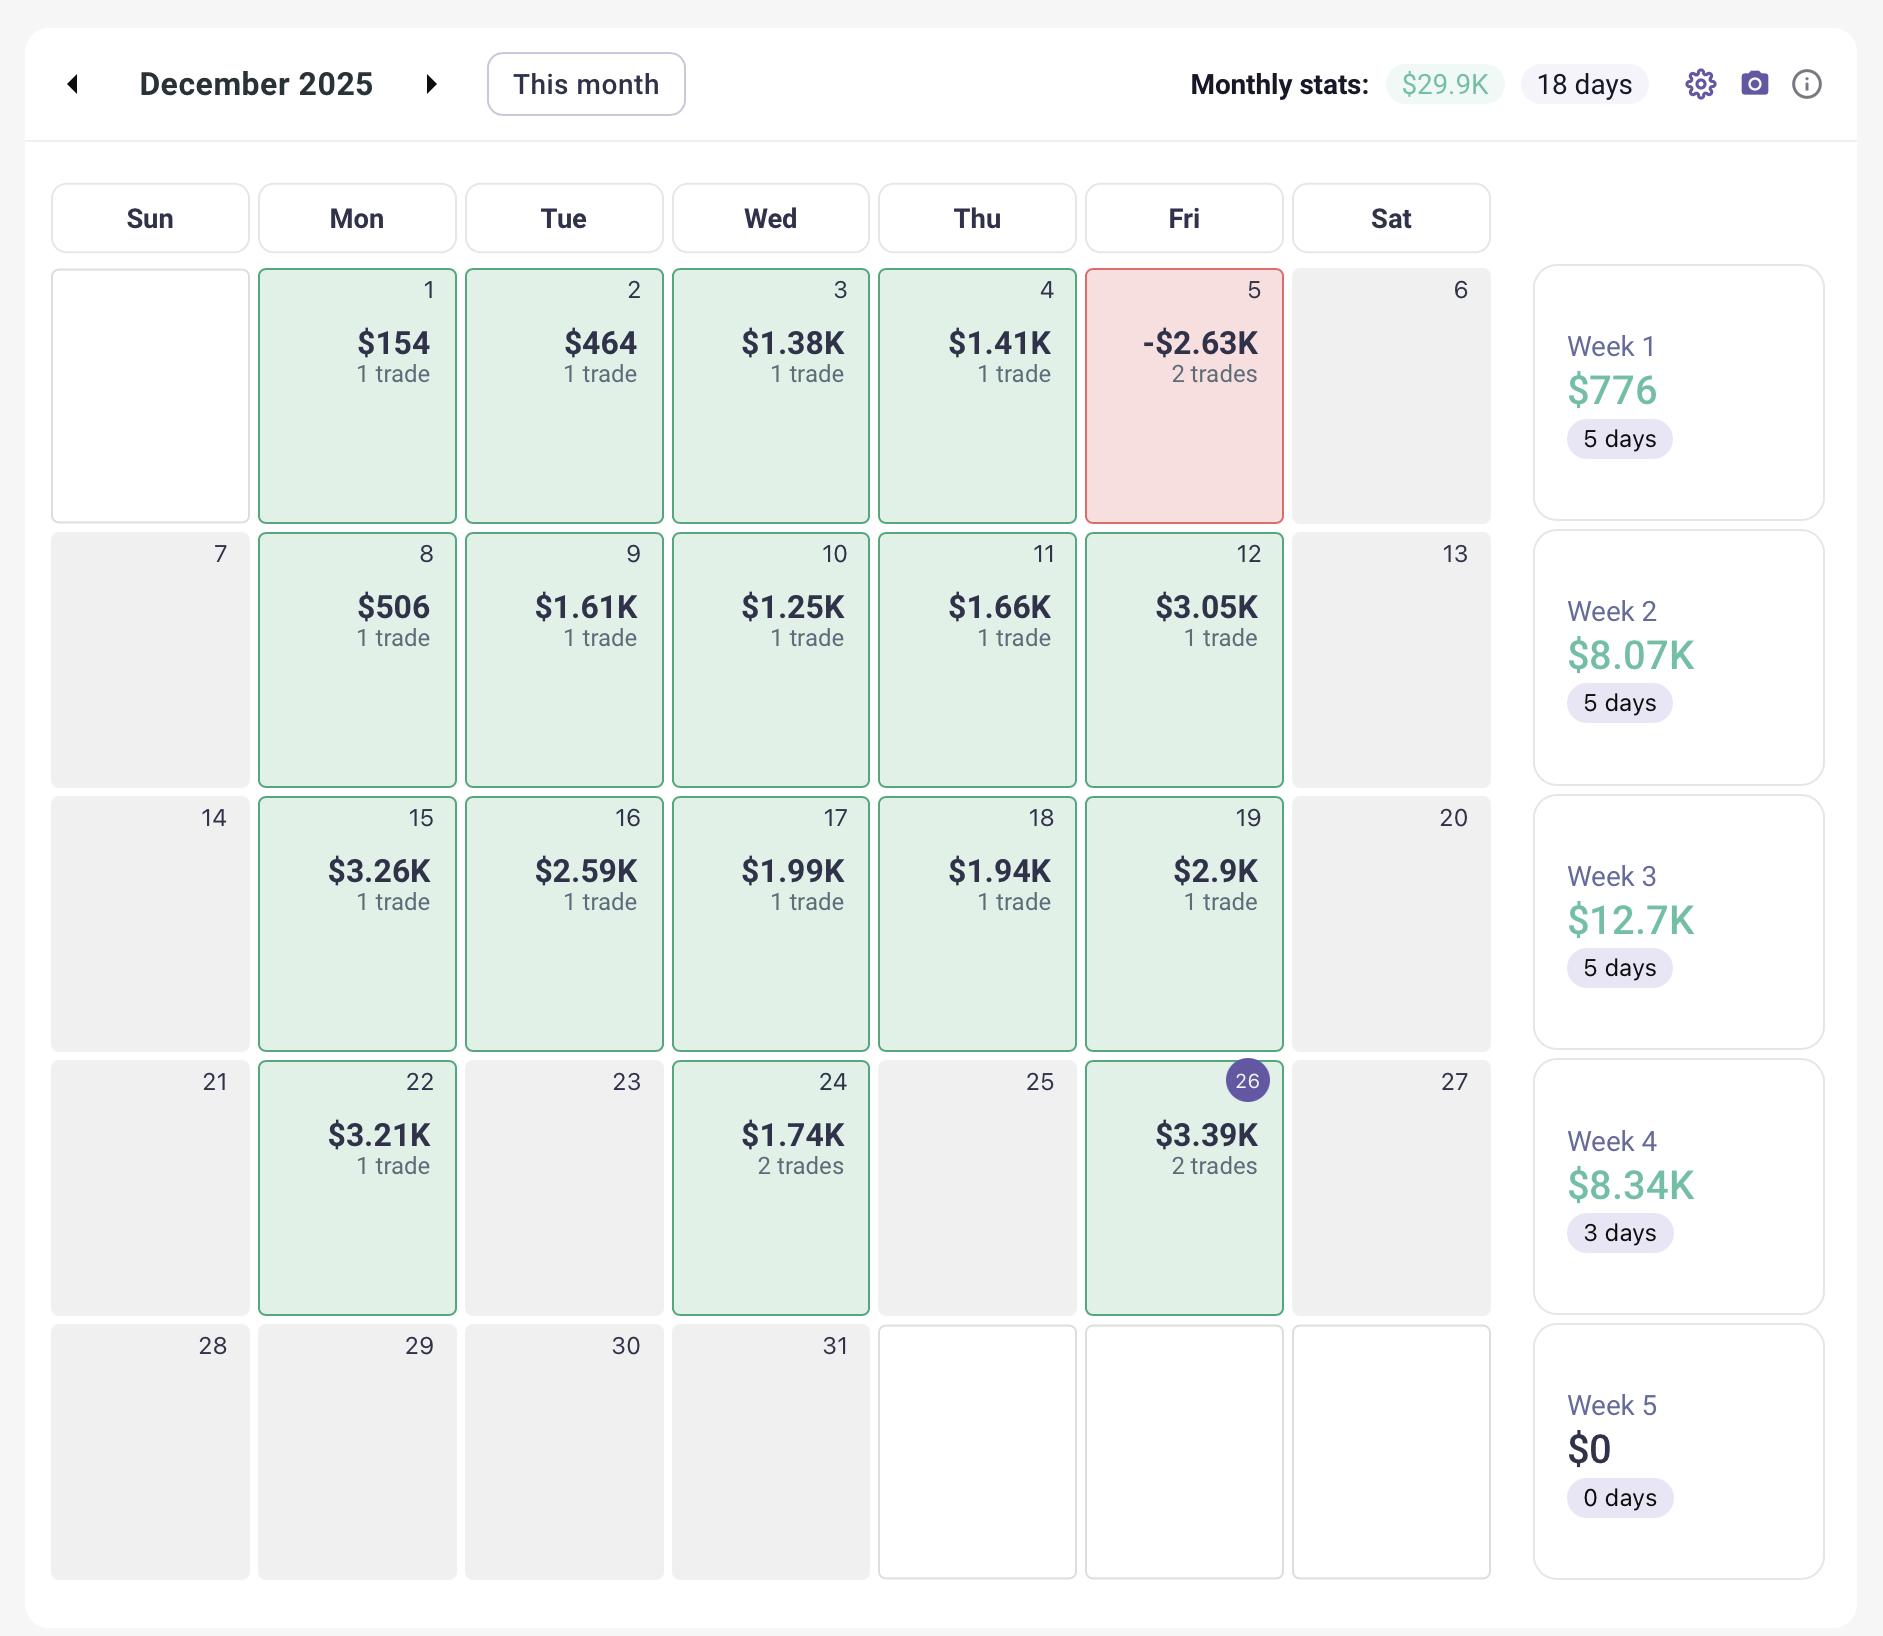Click the December 2025 month title
This screenshot has width=1883, height=1636.
coord(256,84)
